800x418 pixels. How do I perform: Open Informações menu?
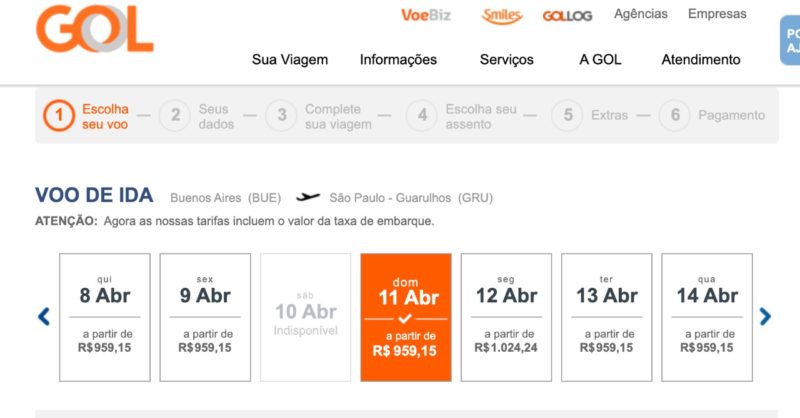(x=398, y=60)
